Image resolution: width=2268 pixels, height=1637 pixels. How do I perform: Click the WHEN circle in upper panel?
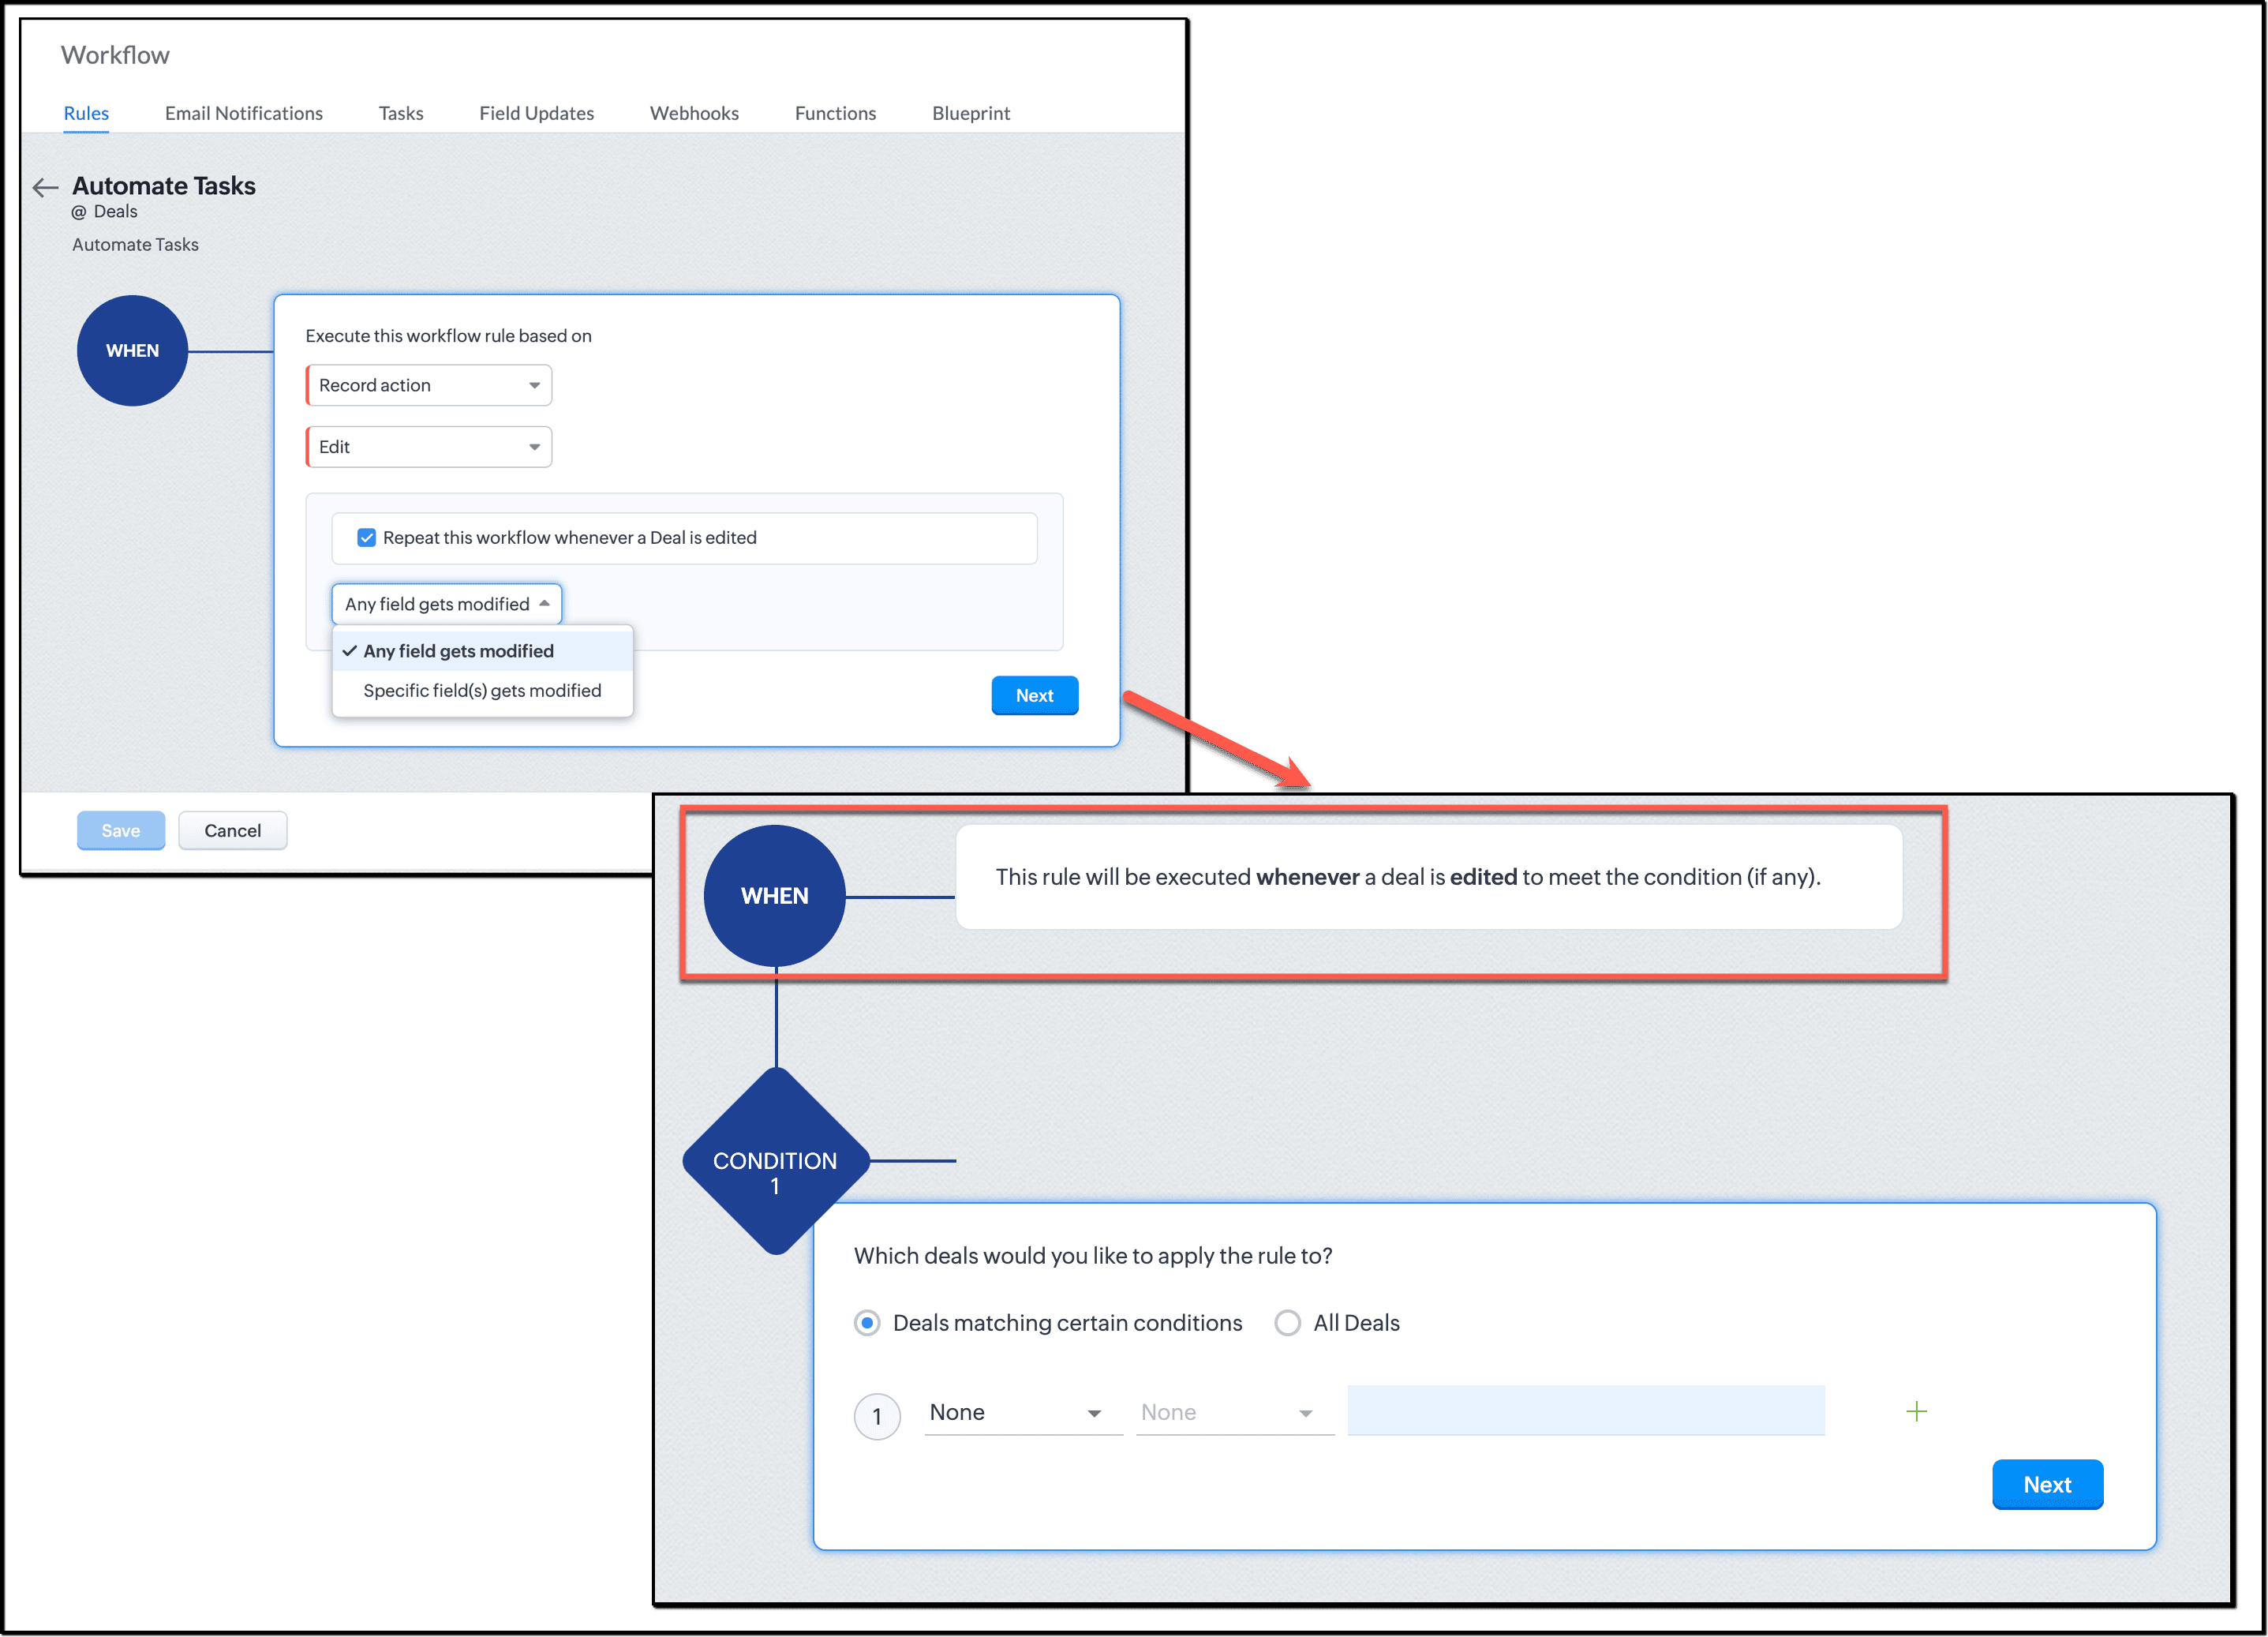(x=132, y=351)
